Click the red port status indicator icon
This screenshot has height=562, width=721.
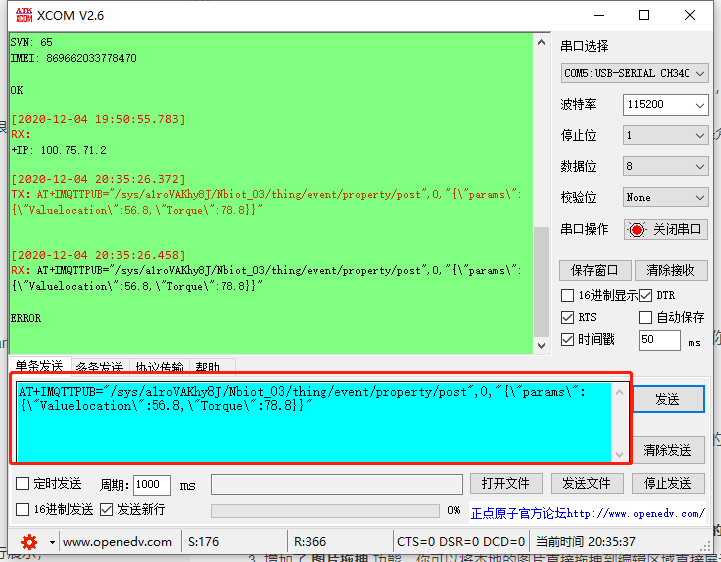pos(637,229)
